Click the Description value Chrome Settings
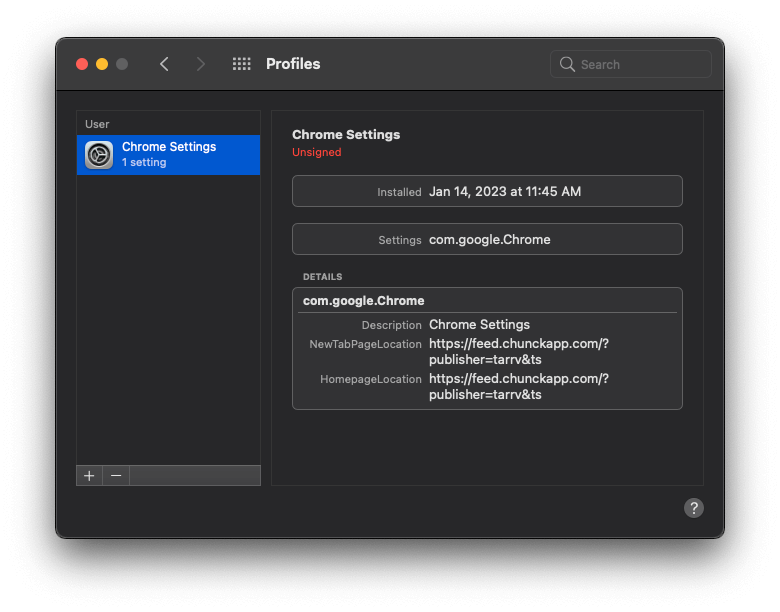 tap(480, 324)
